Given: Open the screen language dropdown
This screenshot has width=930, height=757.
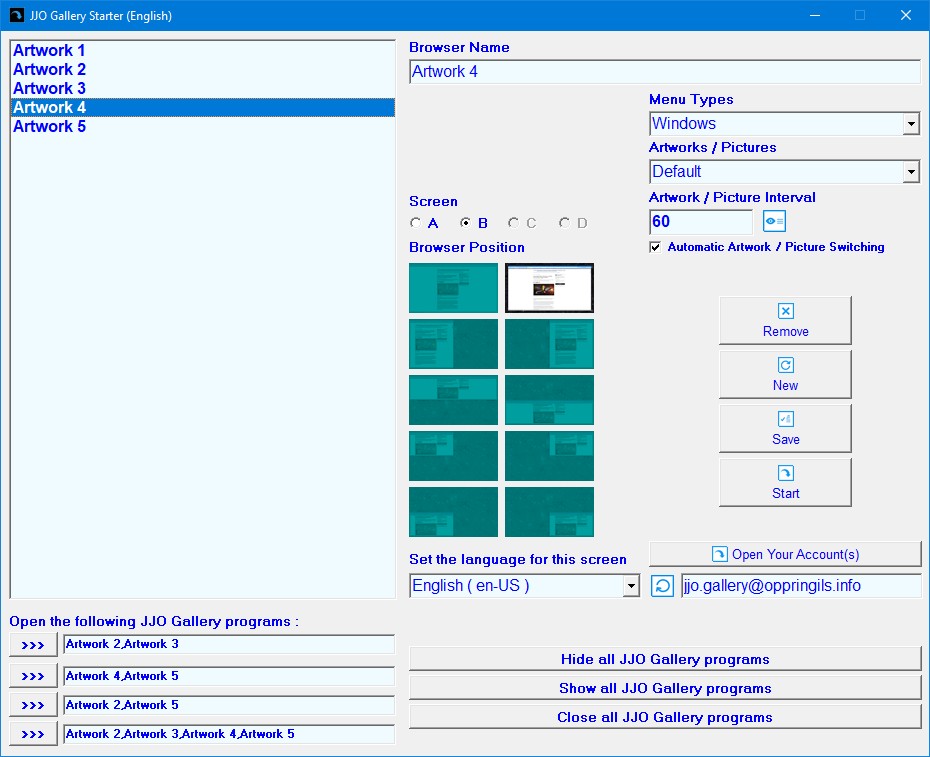Looking at the screenshot, I should [x=630, y=586].
